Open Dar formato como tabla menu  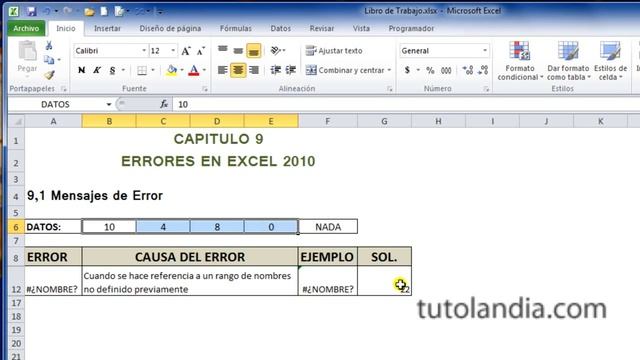568,60
